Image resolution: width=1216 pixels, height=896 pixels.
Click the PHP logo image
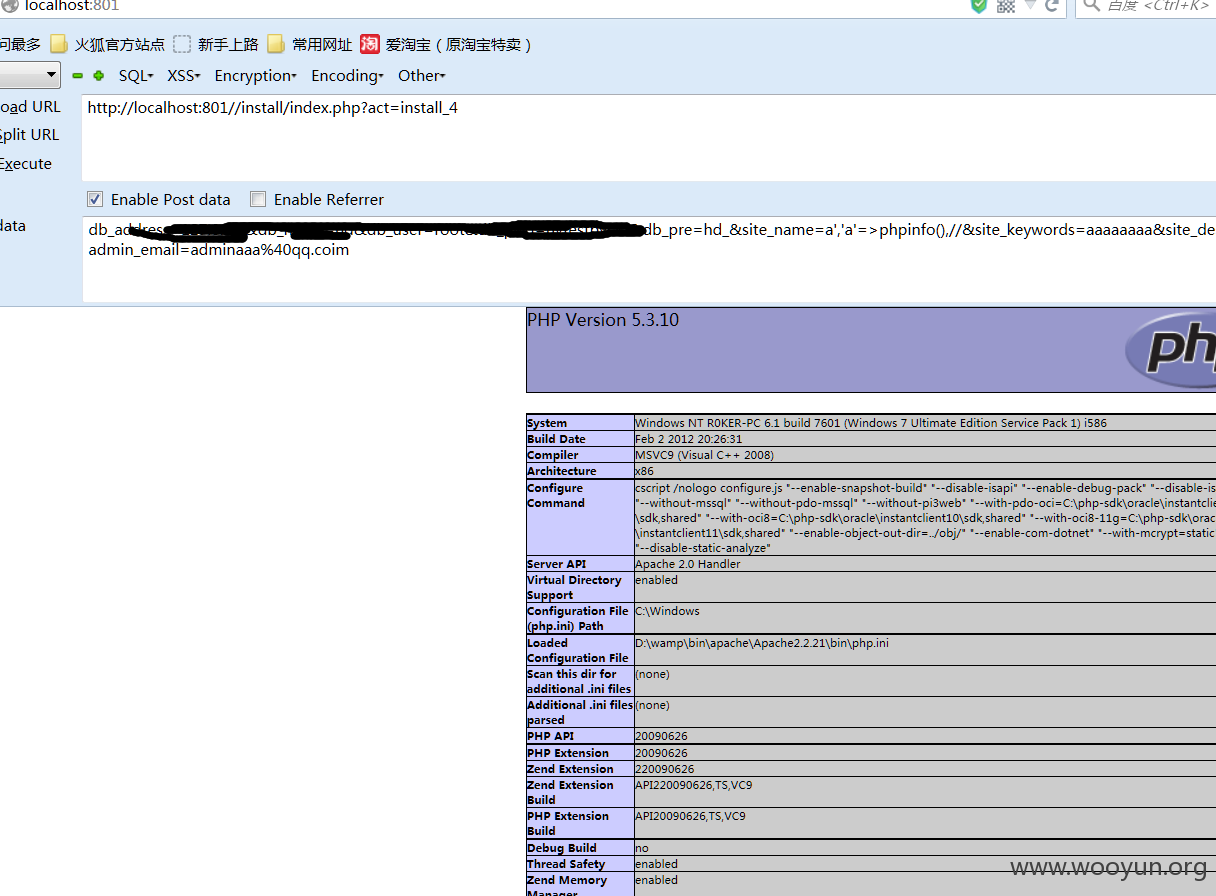1170,349
